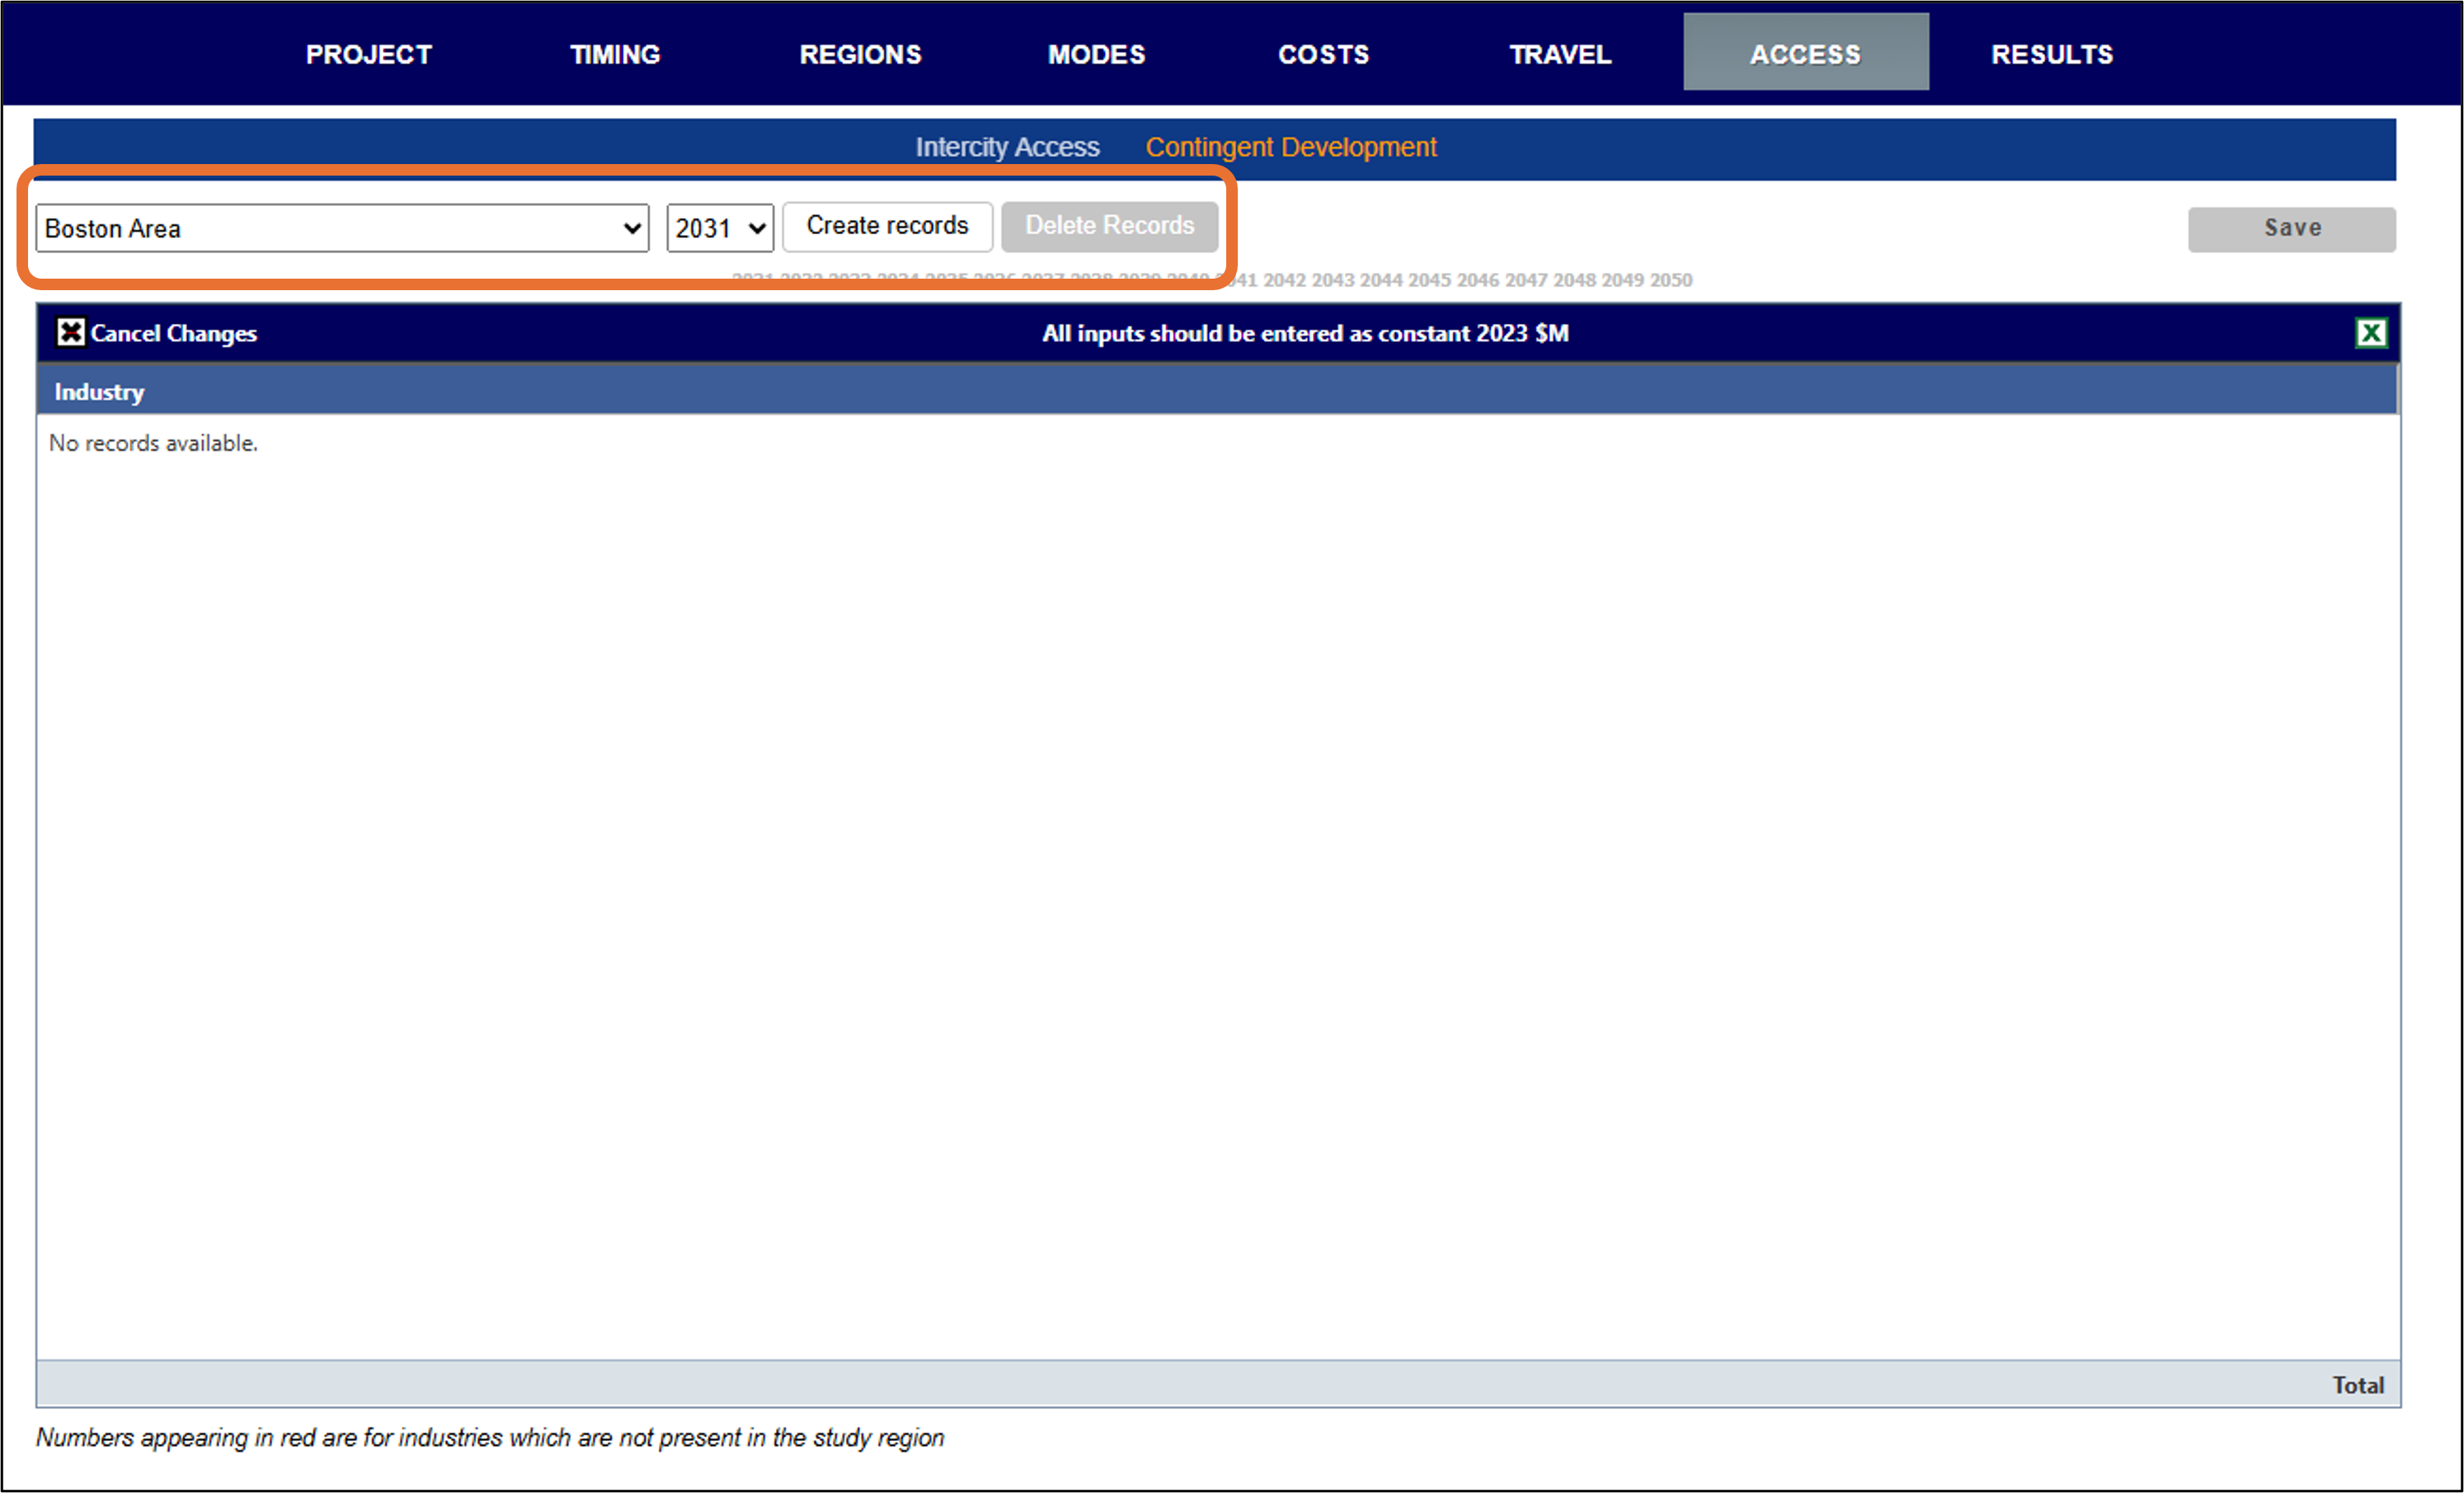Open the Boston Area region dropdown

point(342,228)
